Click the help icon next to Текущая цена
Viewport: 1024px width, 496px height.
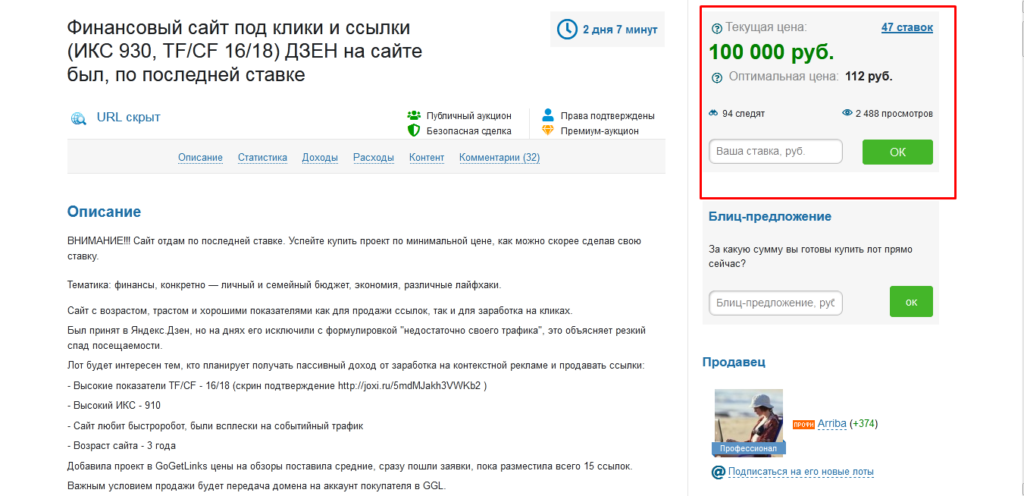pyautogui.click(x=716, y=29)
